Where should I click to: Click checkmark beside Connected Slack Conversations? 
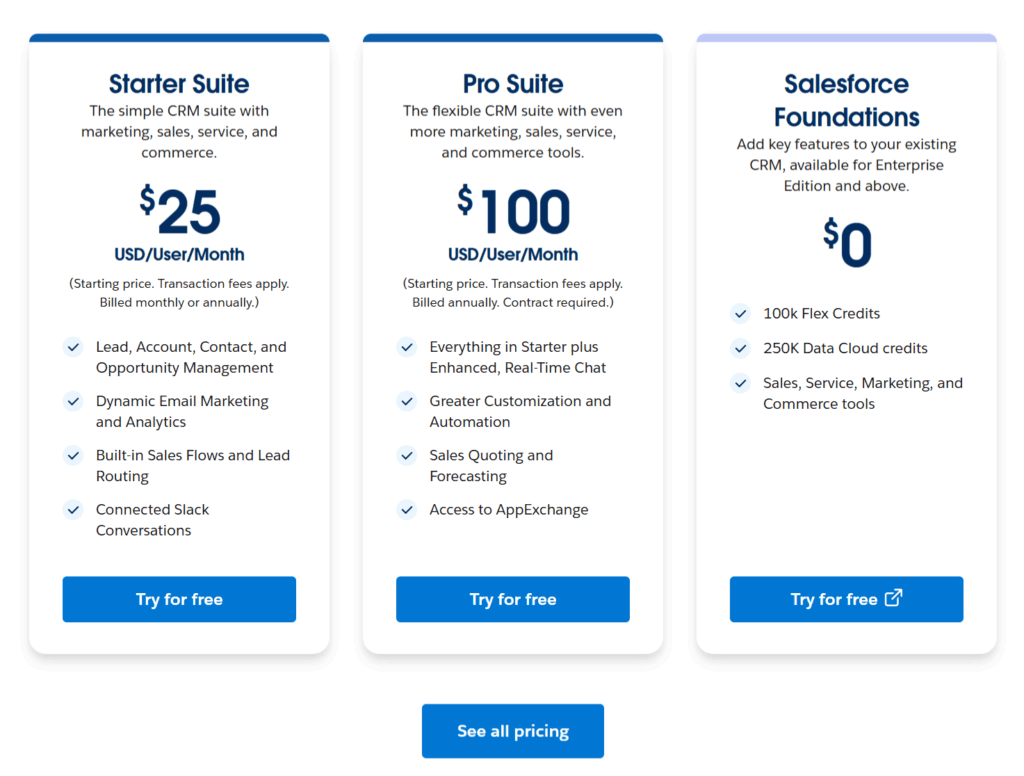(73, 509)
